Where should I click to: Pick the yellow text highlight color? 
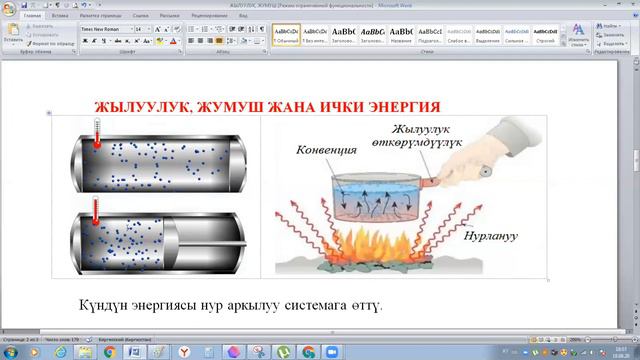pyautogui.click(x=160, y=41)
